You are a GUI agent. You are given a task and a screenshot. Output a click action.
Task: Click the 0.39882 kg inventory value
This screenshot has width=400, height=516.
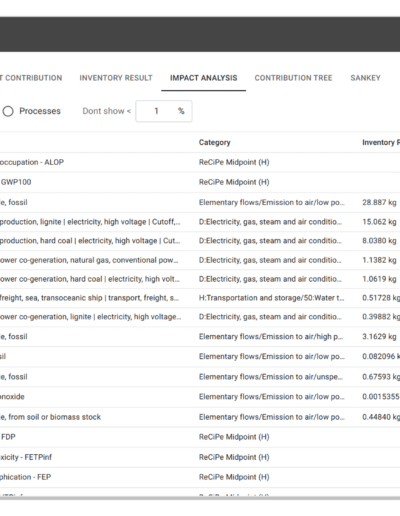click(x=381, y=317)
